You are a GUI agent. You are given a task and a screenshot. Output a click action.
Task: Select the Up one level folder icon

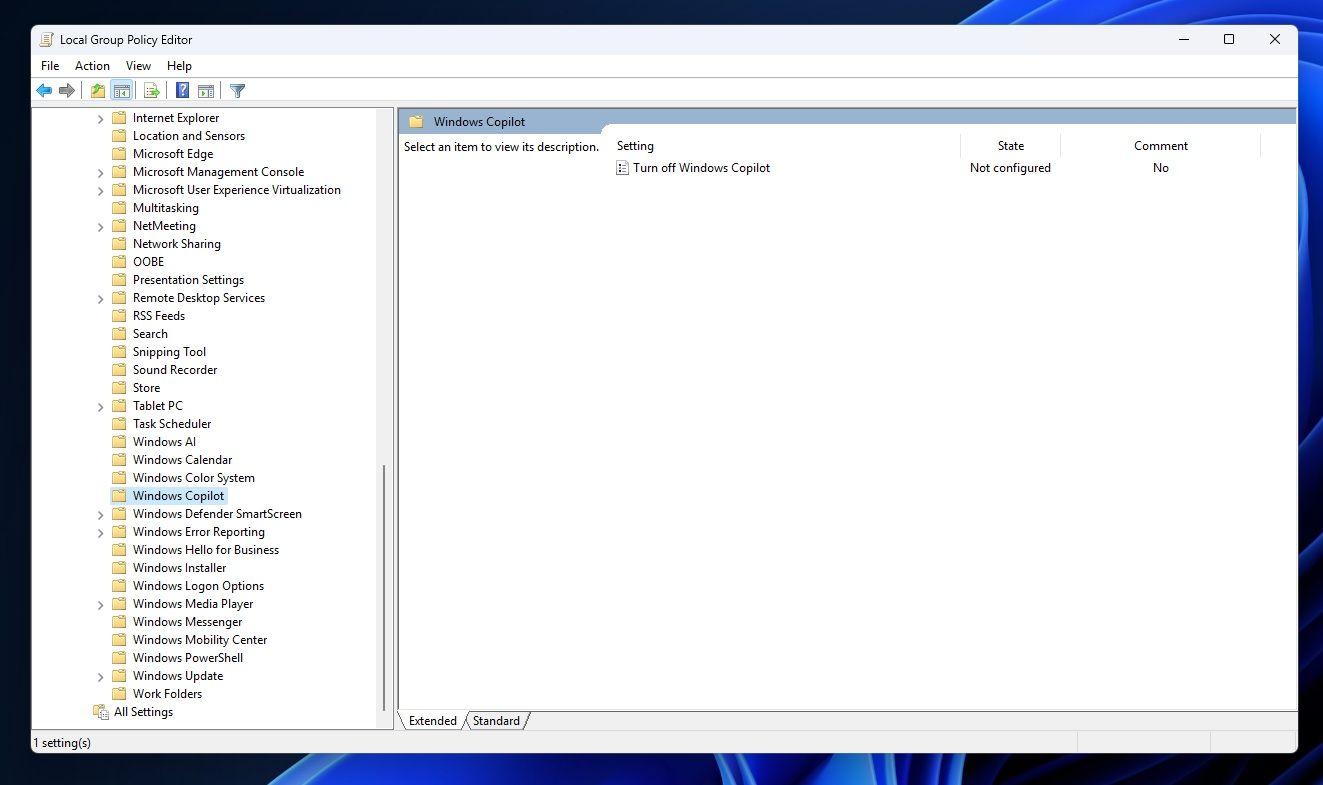click(x=97, y=90)
